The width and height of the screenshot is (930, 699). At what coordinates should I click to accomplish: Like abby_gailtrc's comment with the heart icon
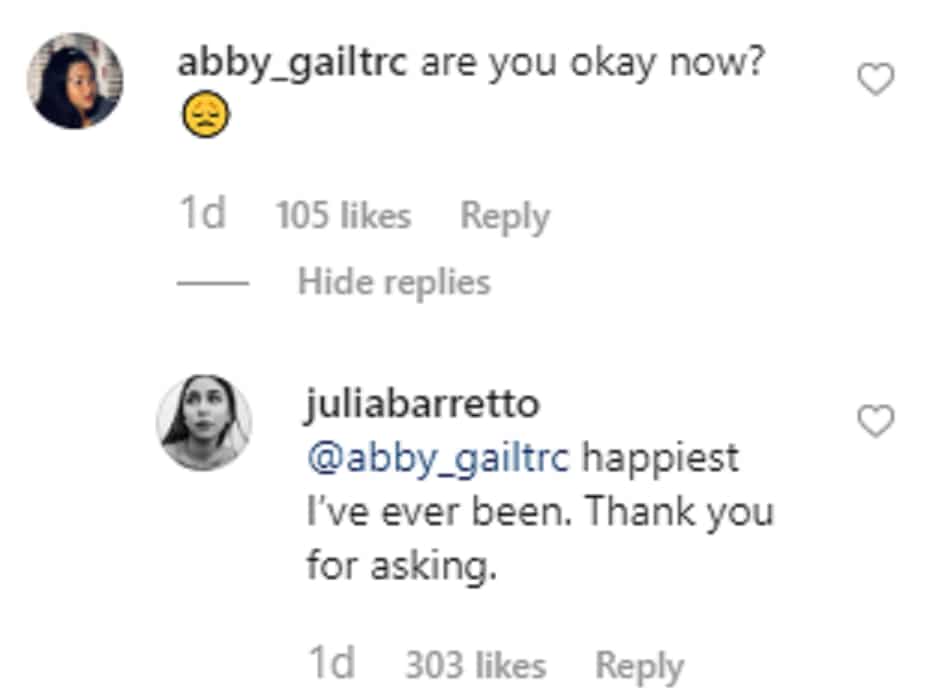(x=876, y=79)
